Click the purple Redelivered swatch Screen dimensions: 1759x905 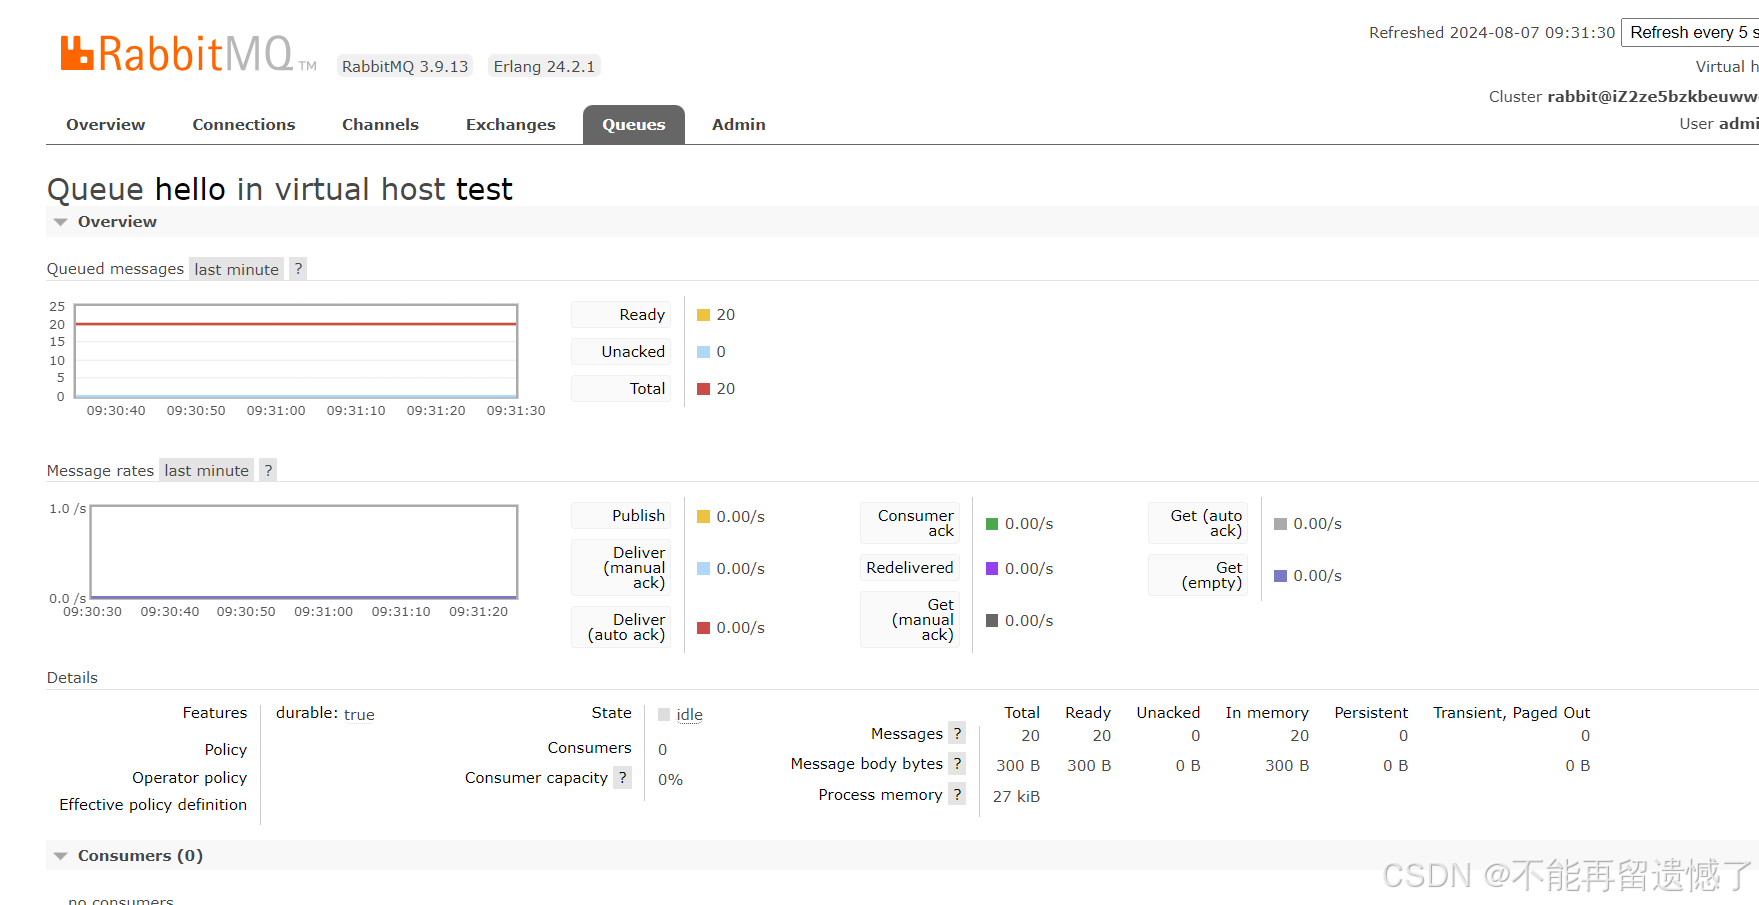[992, 569]
